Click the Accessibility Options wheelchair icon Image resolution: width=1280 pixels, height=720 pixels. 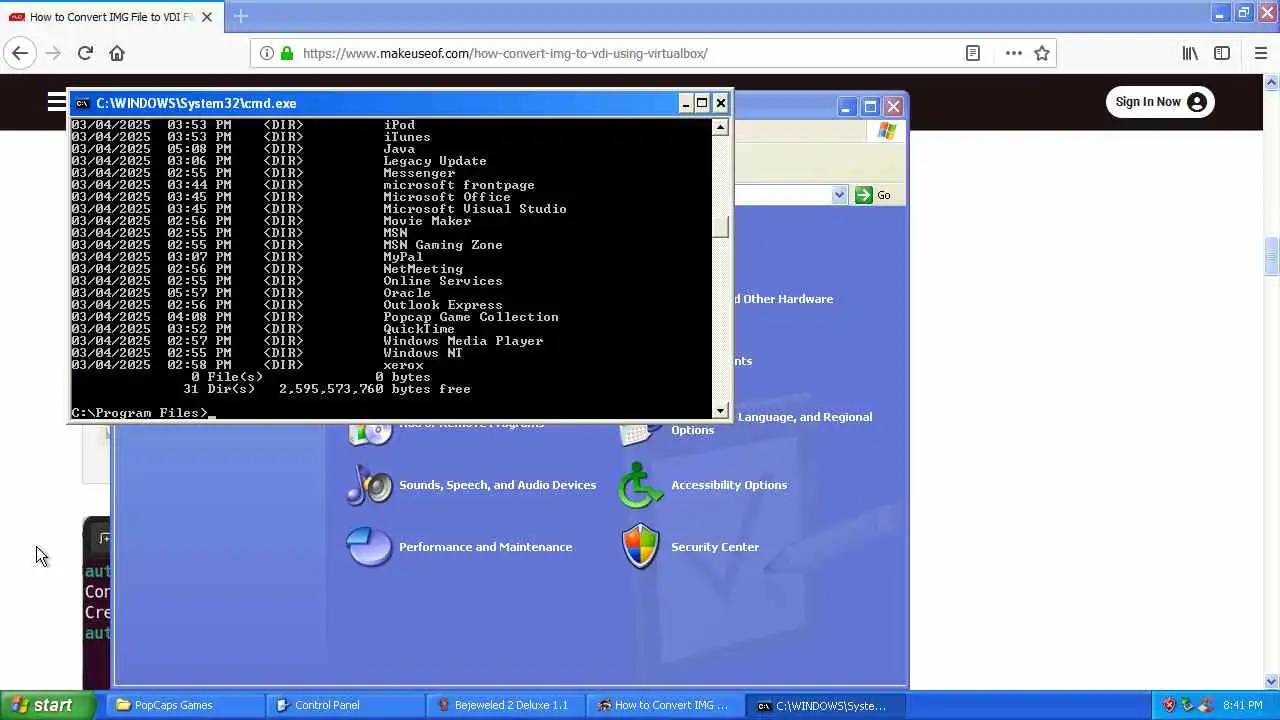pyautogui.click(x=640, y=485)
